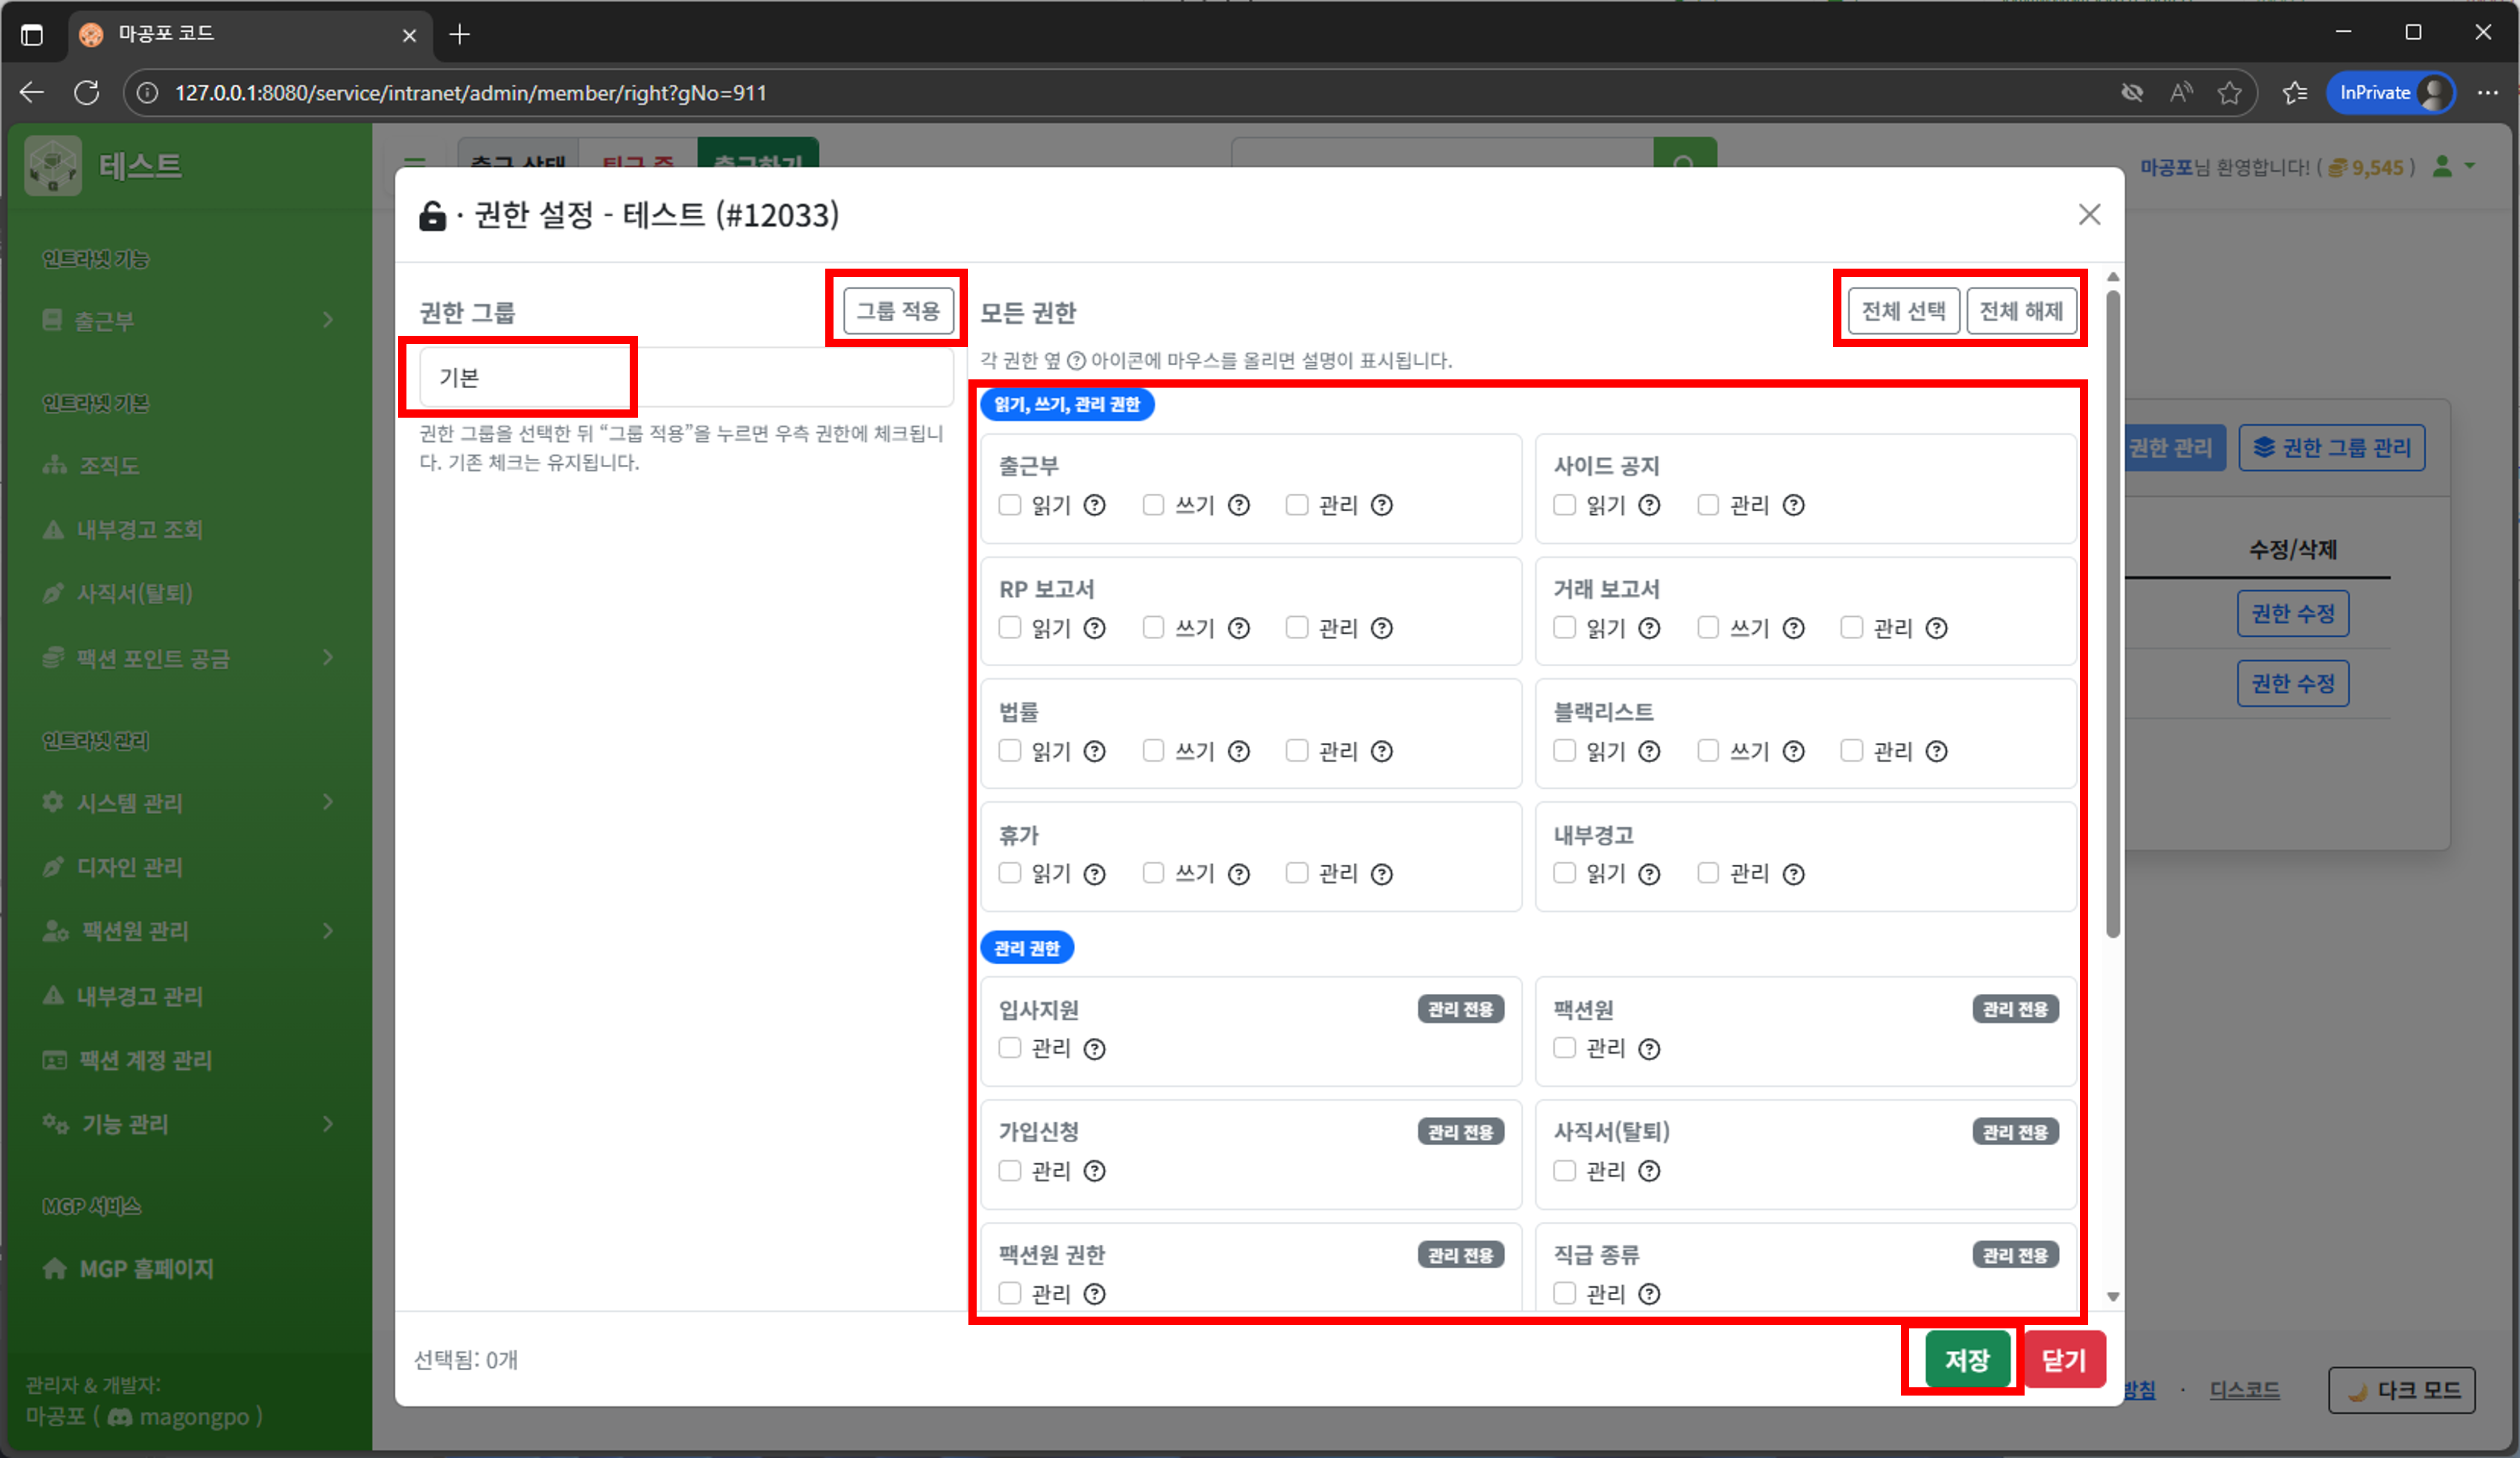Check 관리 permission for 블랙리스트
Screen dimensions: 2520x1458
point(1852,751)
